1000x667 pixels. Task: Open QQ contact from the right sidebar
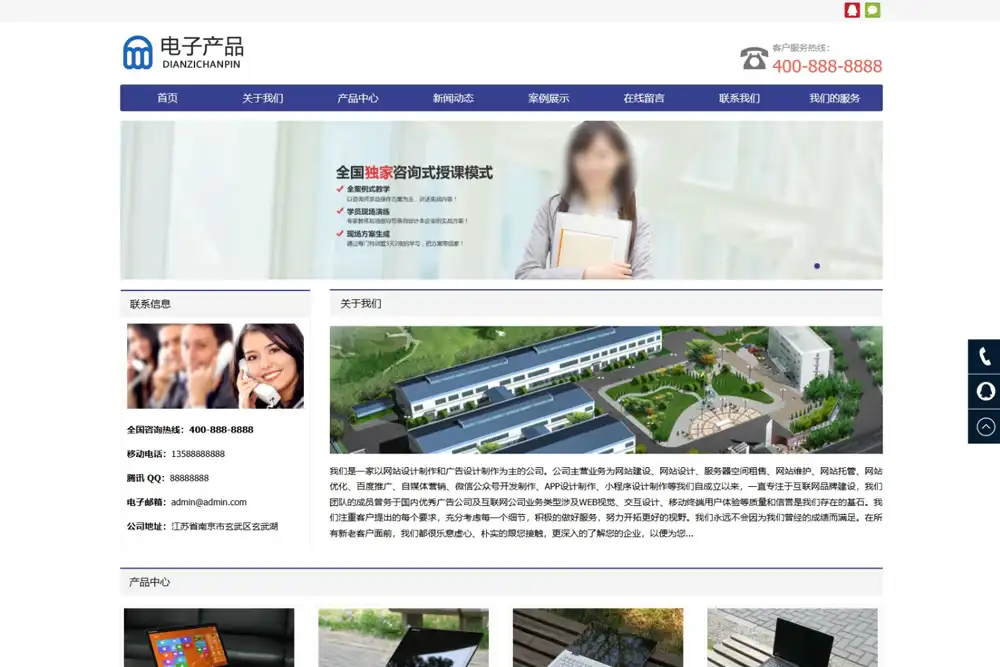point(984,391)
